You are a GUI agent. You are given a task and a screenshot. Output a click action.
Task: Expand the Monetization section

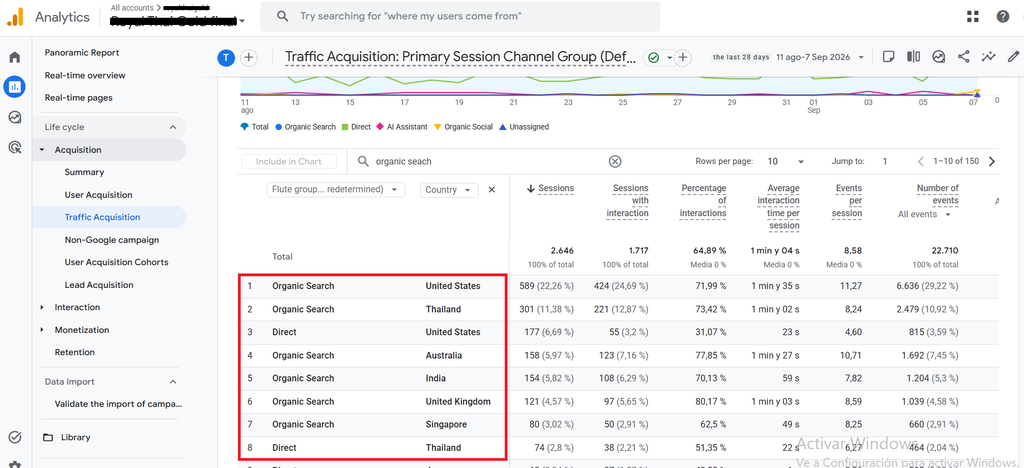(42, 330)
